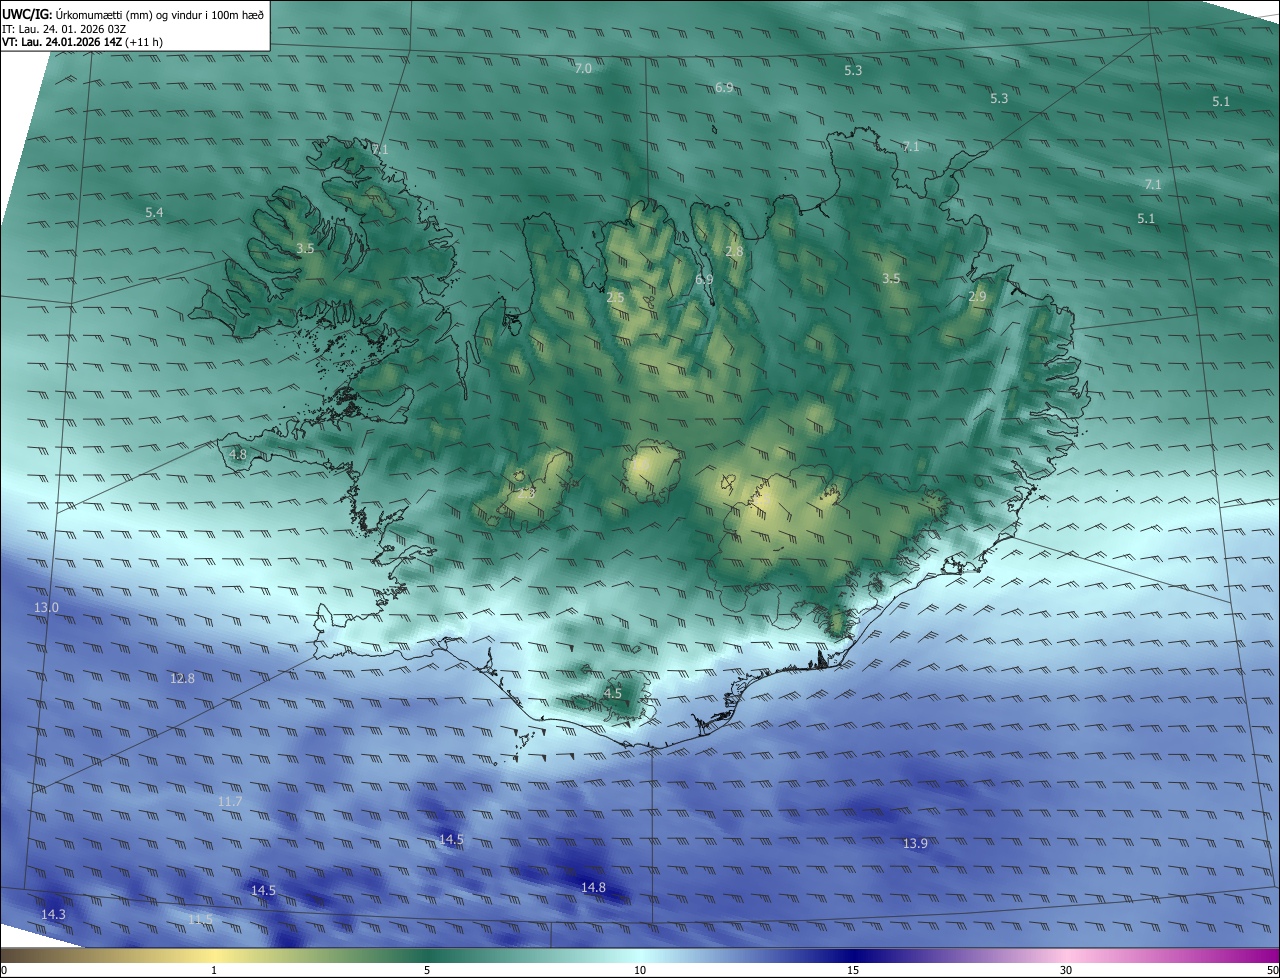
Task: Click the 14.8 value label over the ocean
Action: pyautogui.click(x=593, y=887)
